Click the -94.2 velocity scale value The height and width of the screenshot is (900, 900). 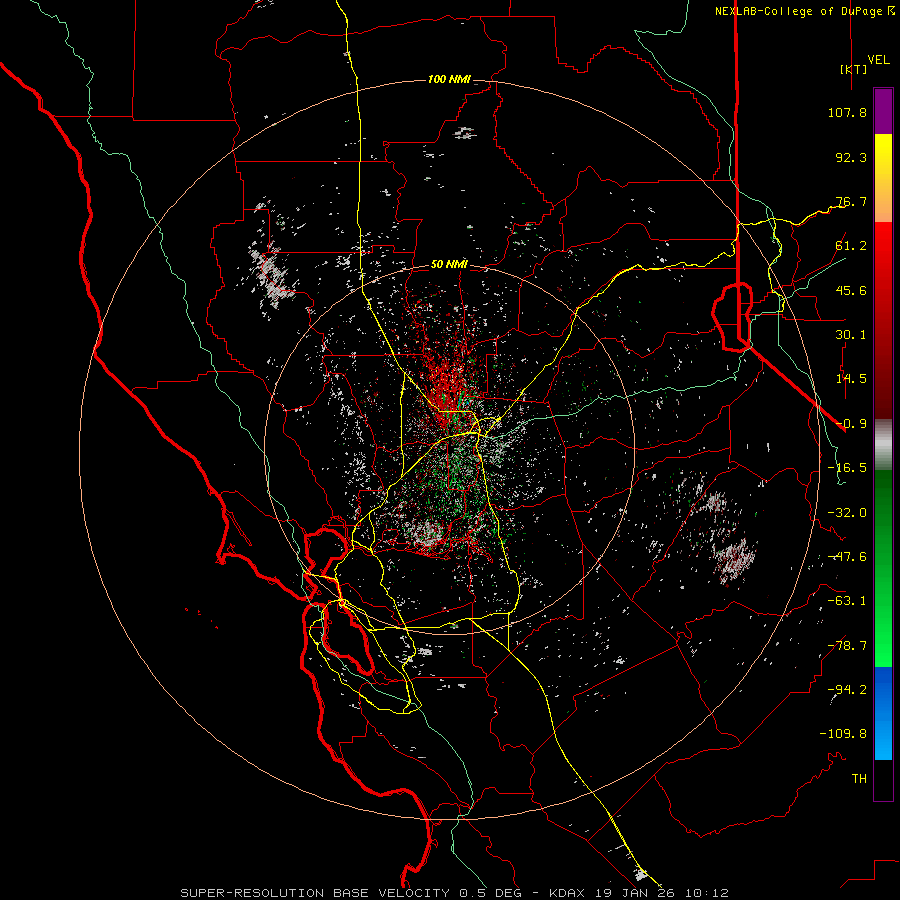(x=847, y=690)
